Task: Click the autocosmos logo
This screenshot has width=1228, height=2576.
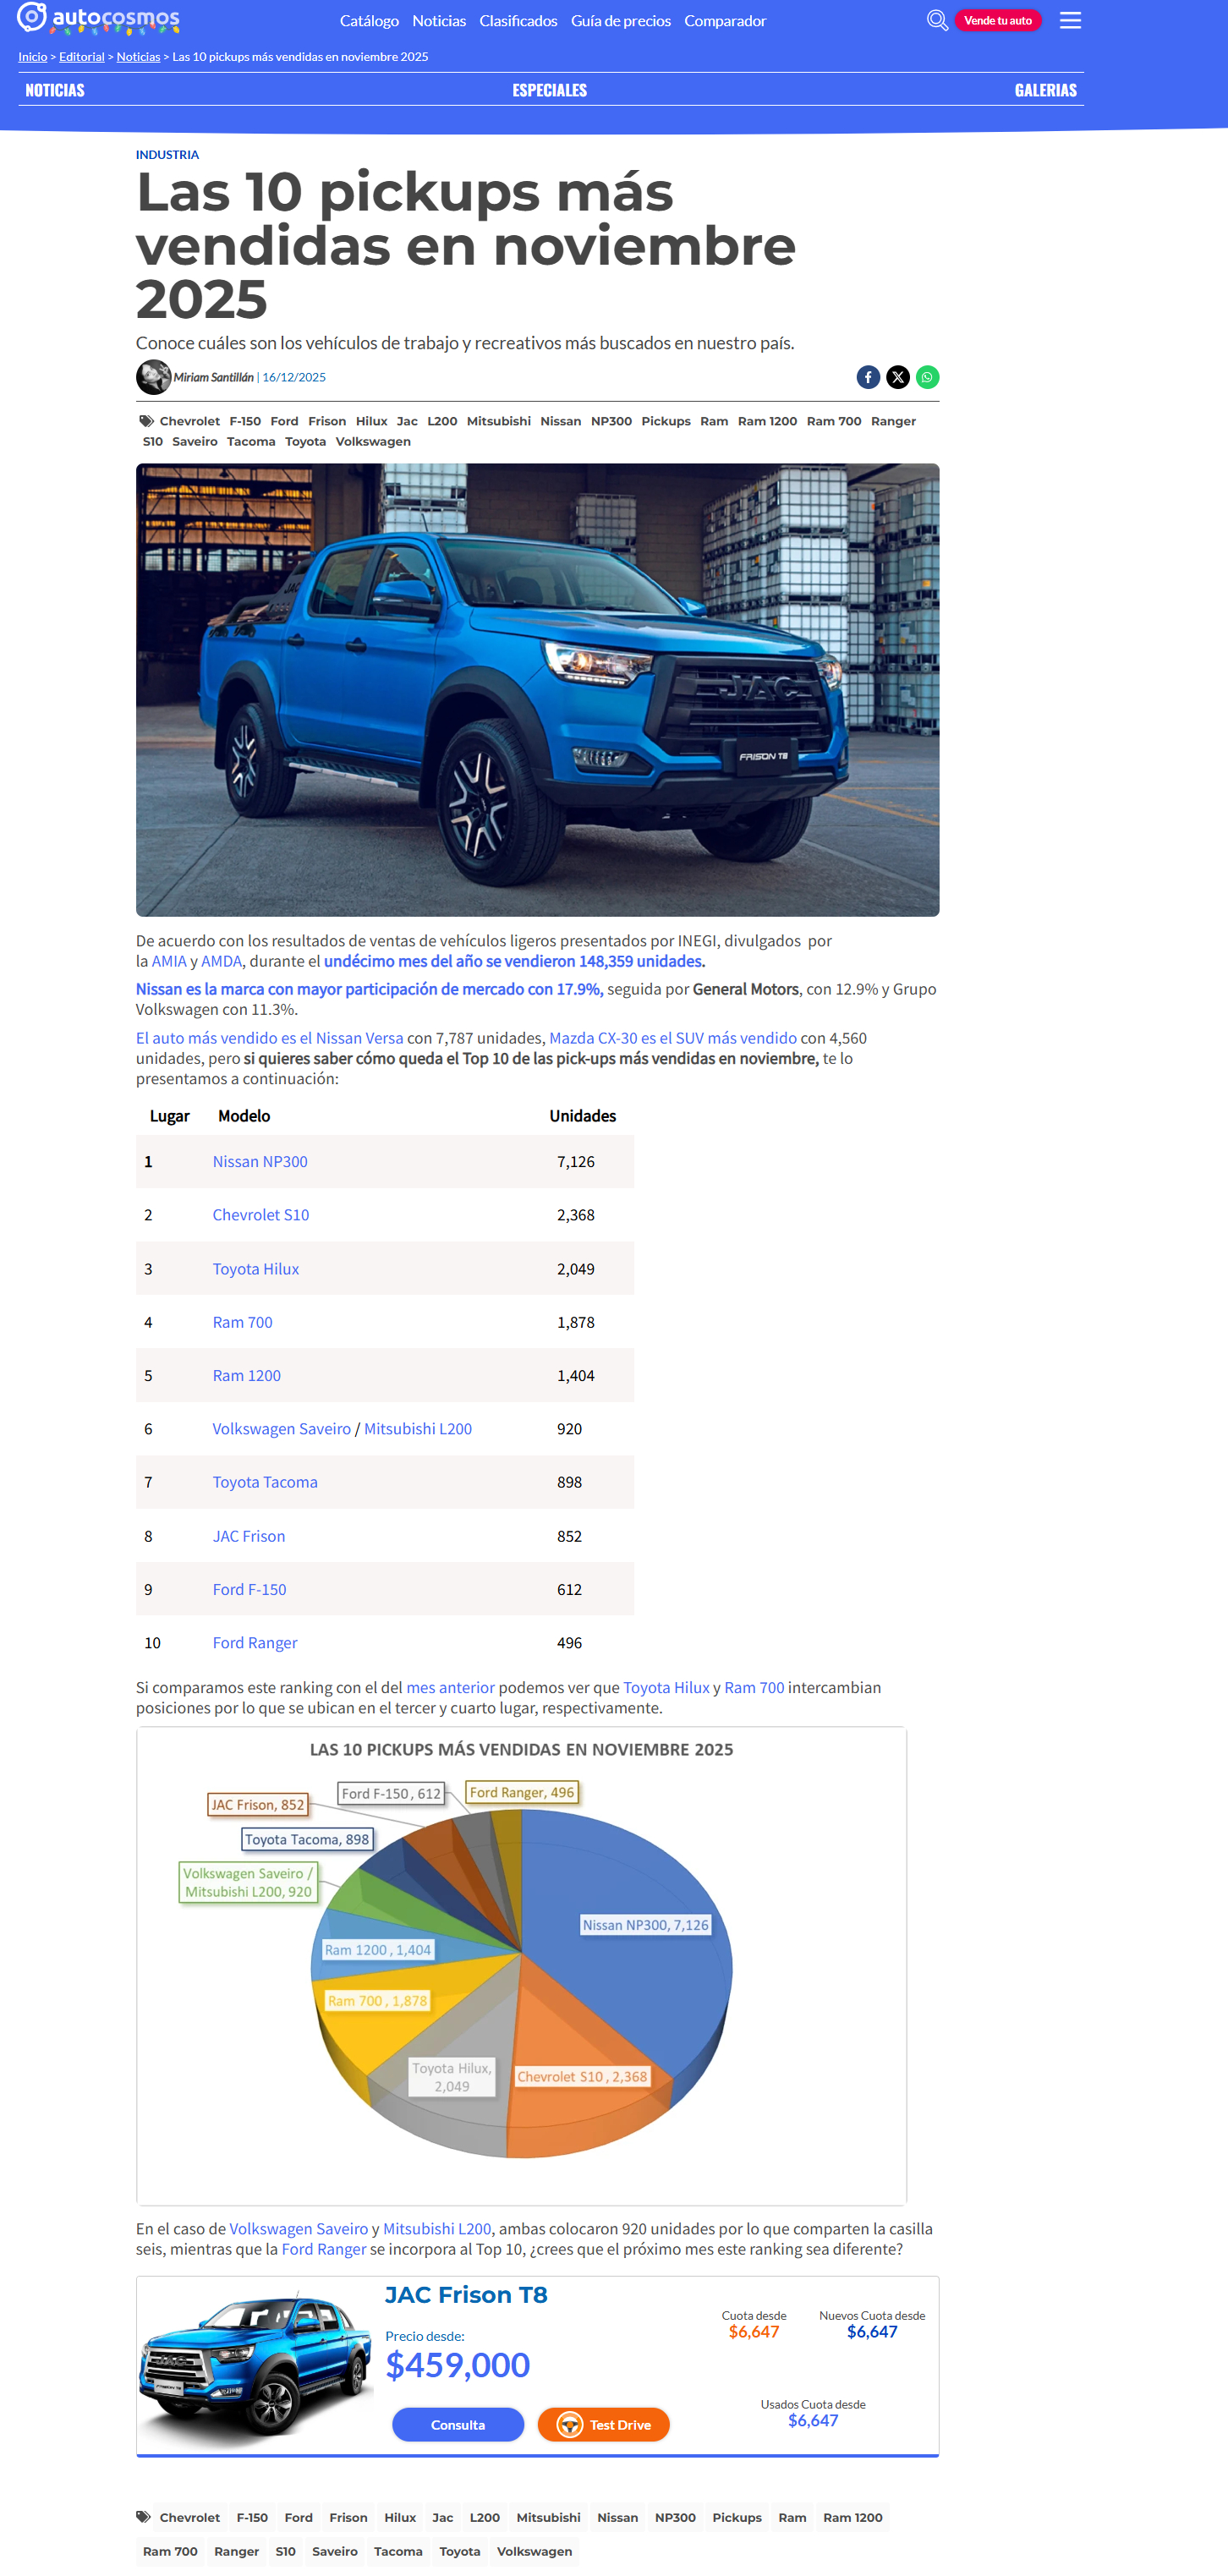Action: point(98,19)
